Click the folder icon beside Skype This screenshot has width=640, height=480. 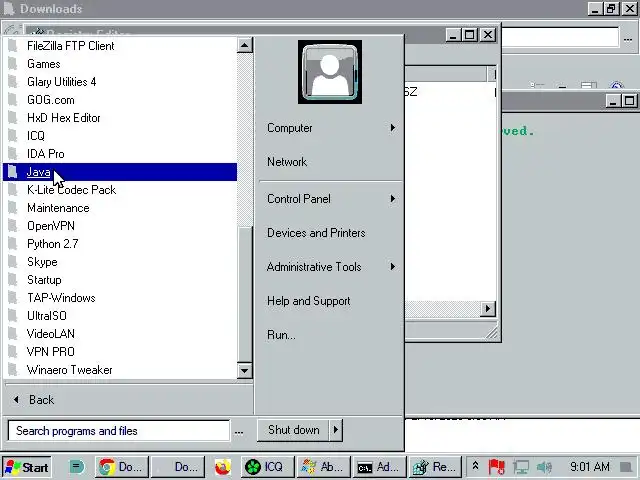click(13, 261)
